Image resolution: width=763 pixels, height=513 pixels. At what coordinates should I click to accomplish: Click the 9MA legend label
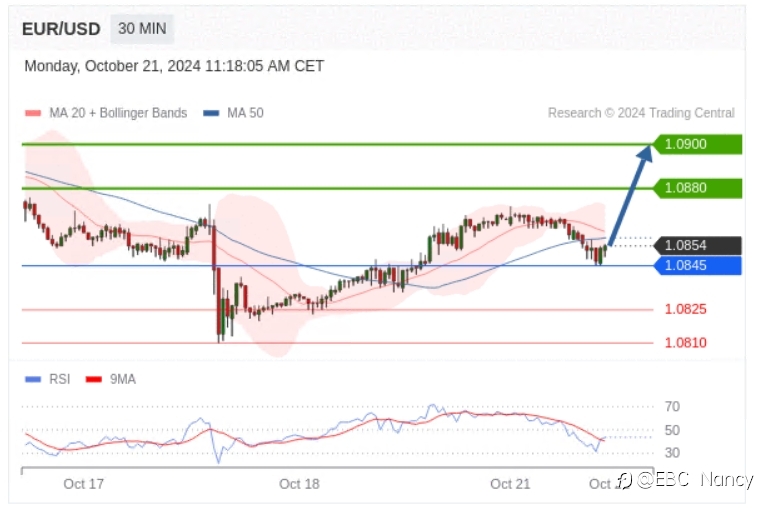[123, 379]
